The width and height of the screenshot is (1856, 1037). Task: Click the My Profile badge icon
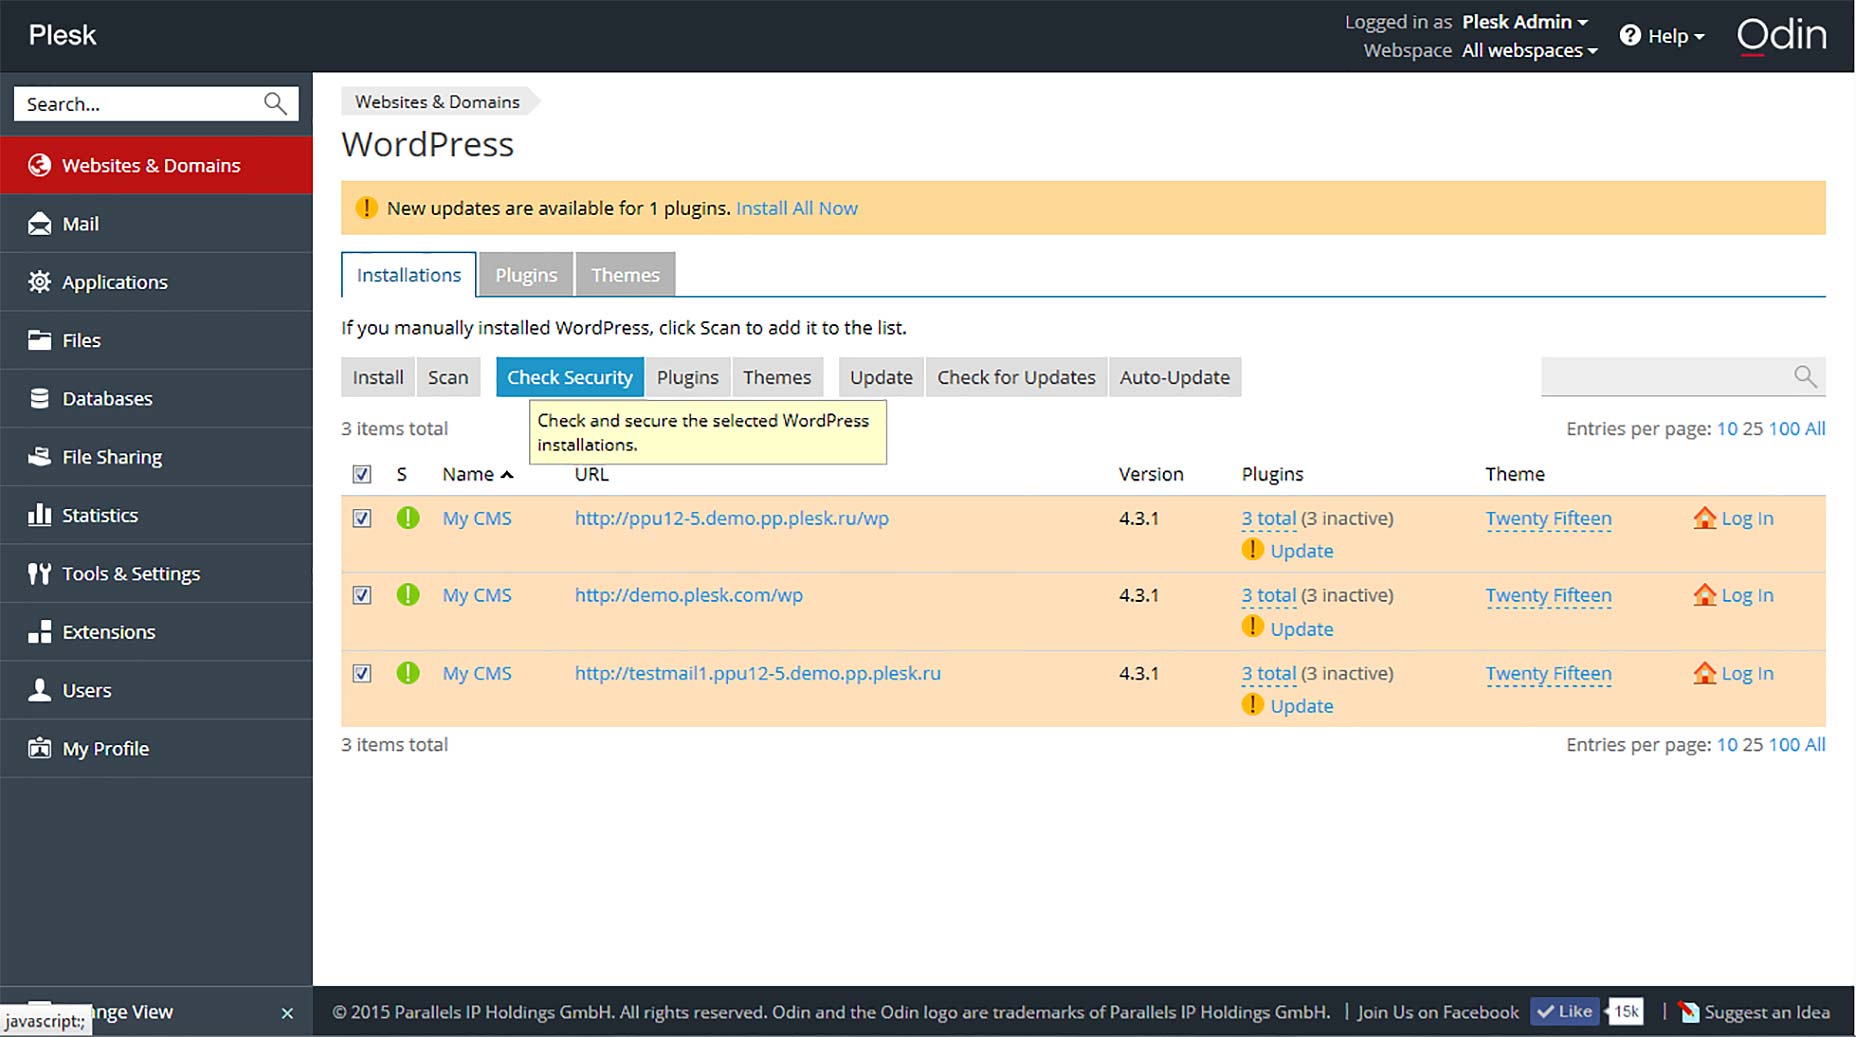(39, 748)
